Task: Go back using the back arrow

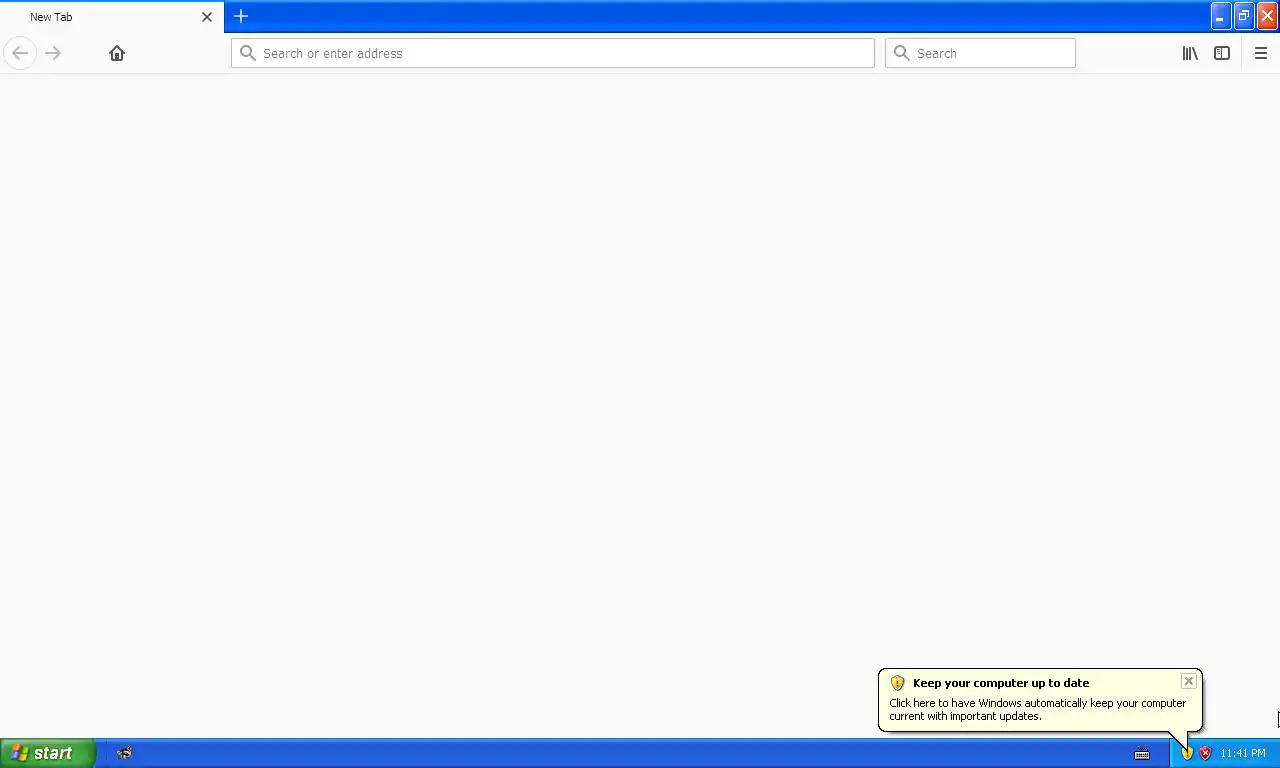Action: coord(20,53)
